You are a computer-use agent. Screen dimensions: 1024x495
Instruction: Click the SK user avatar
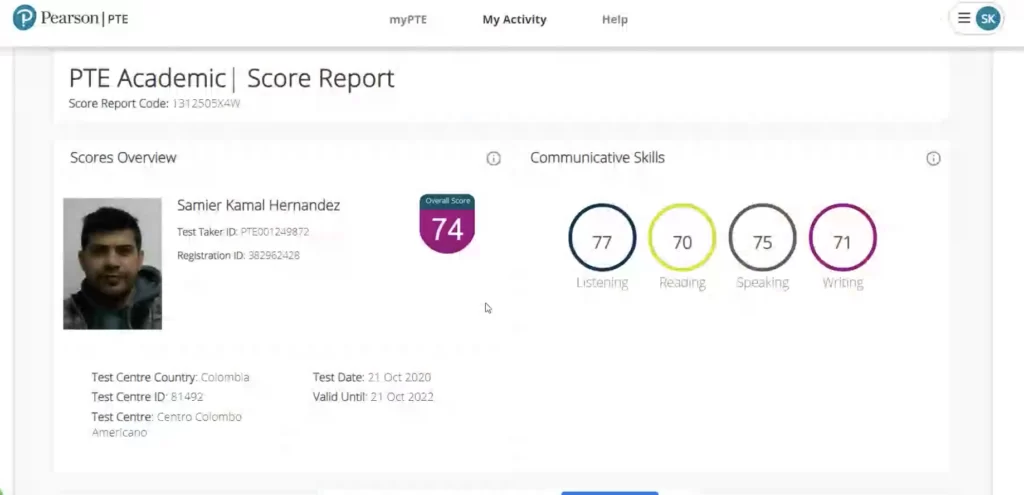(988, 18)
